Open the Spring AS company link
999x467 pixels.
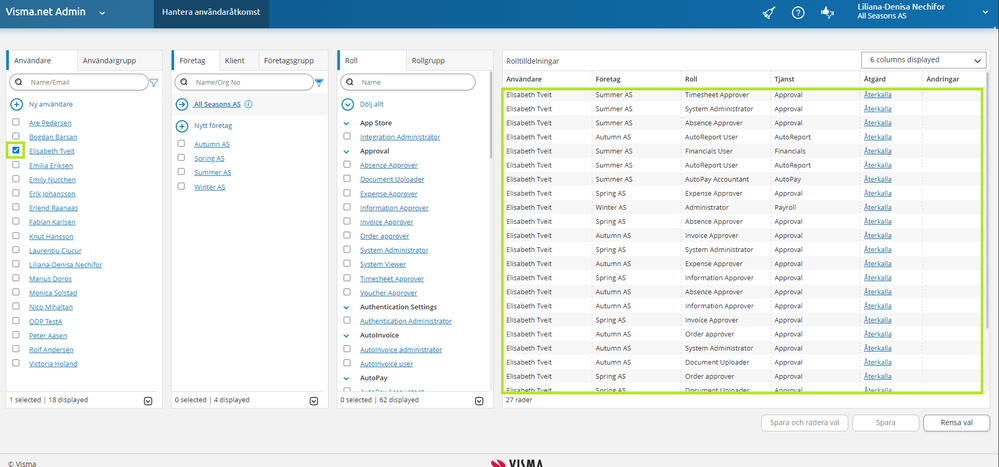click(209, 158)
